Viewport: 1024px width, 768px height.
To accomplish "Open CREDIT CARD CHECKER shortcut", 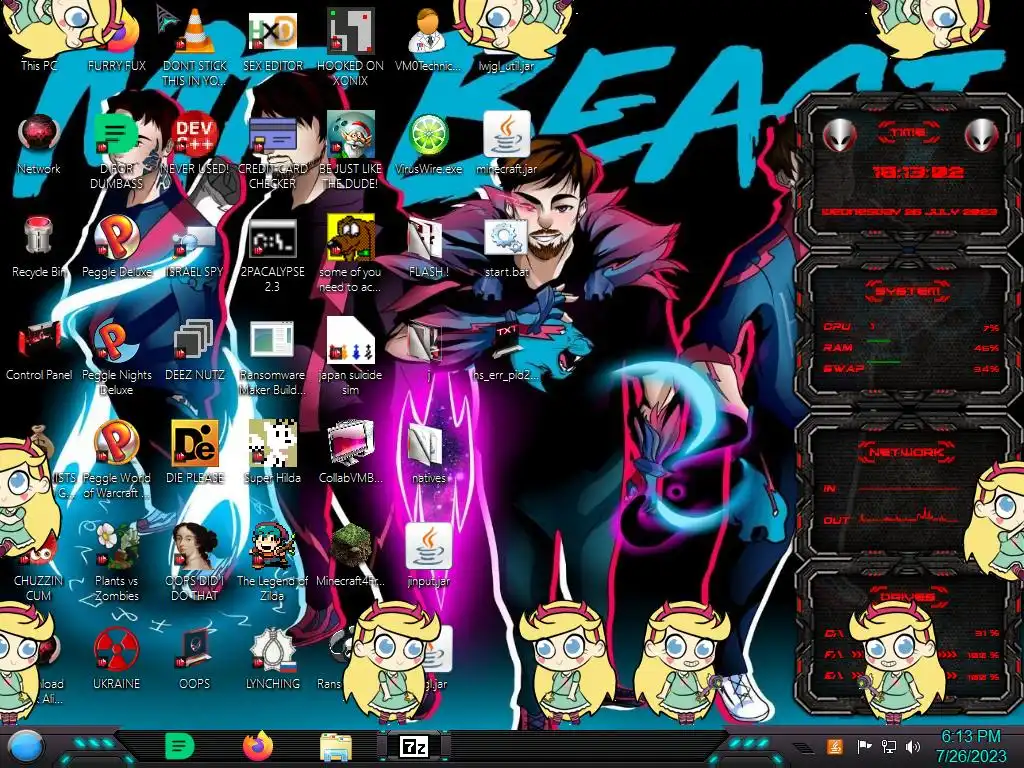I will pos(273,135).
